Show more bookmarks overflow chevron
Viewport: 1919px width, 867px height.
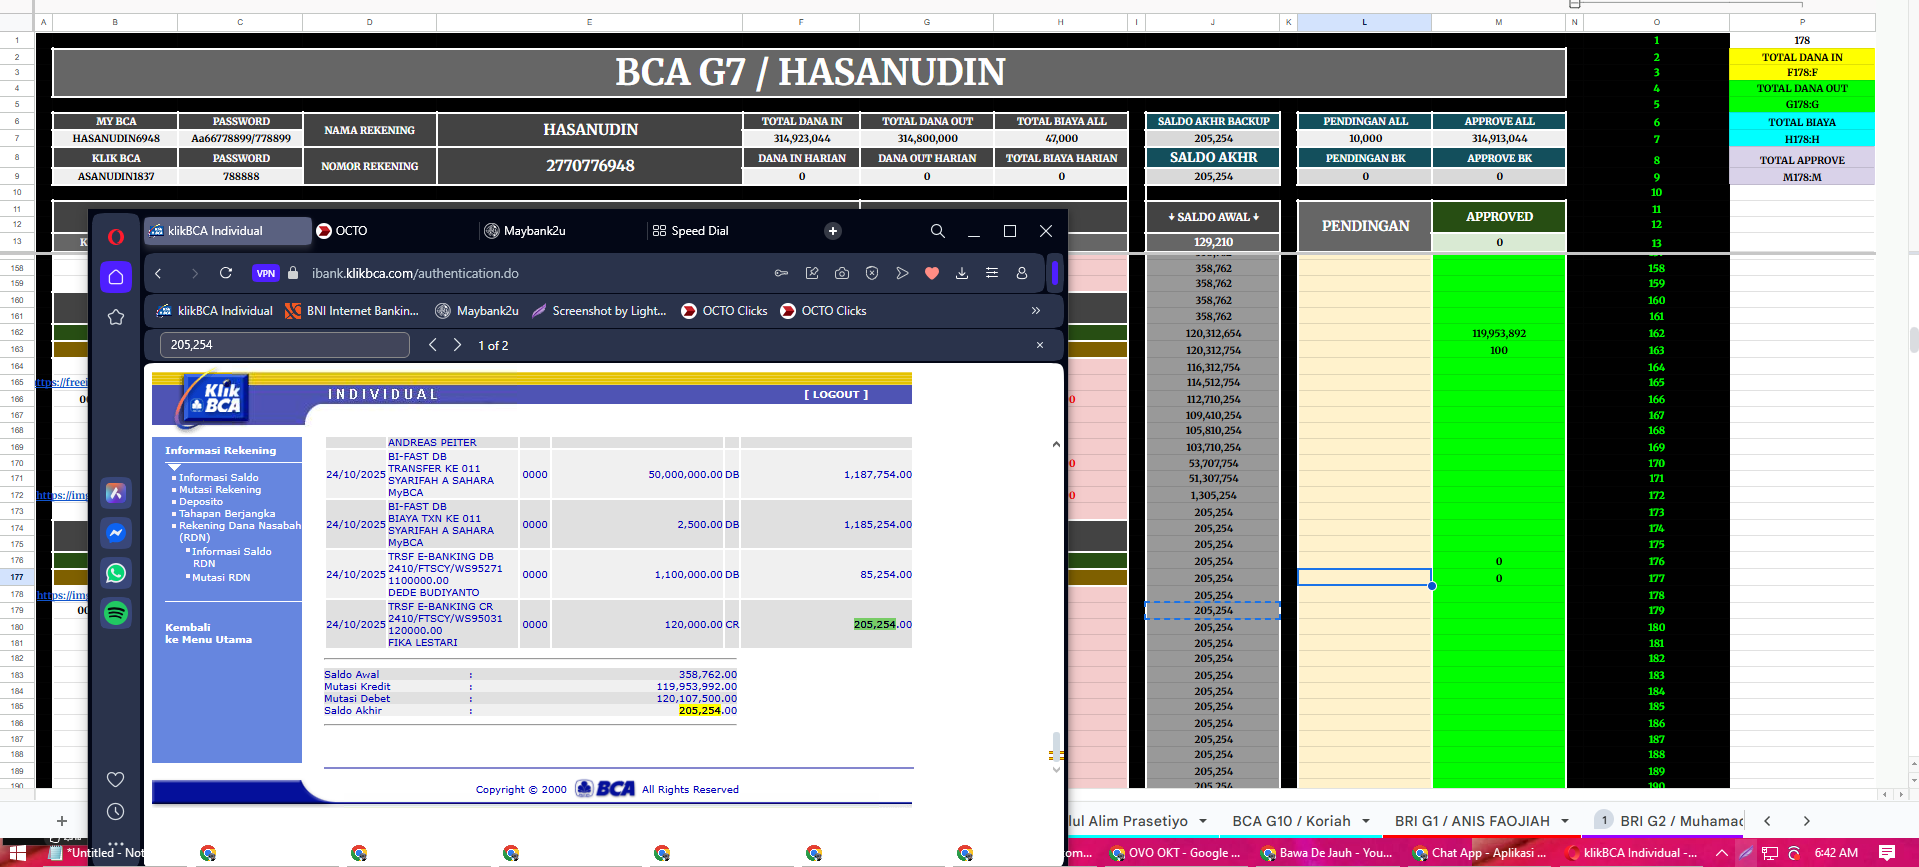click(x=1036, y=311)
